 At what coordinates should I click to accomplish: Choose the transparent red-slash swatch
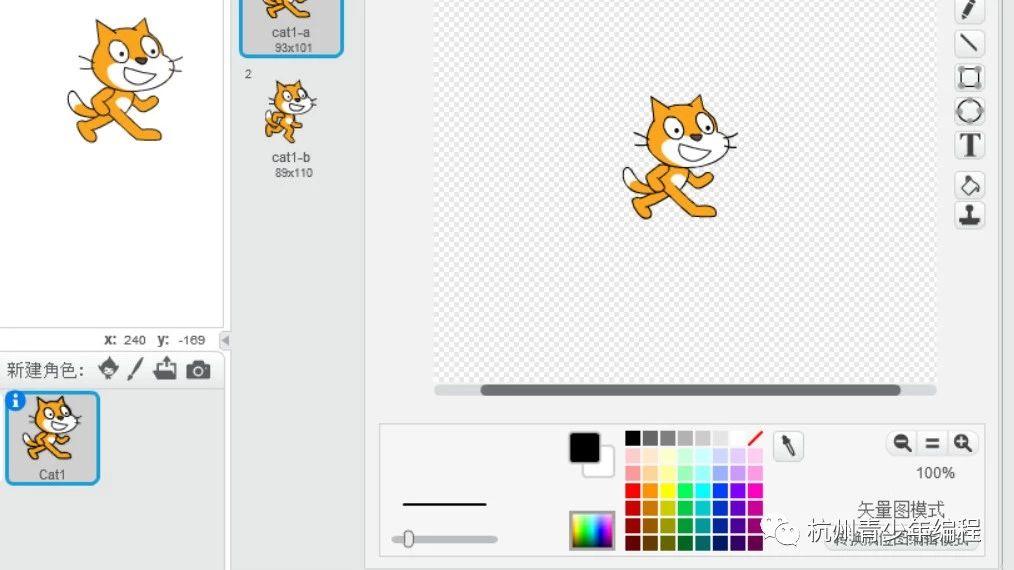point(755,439)
